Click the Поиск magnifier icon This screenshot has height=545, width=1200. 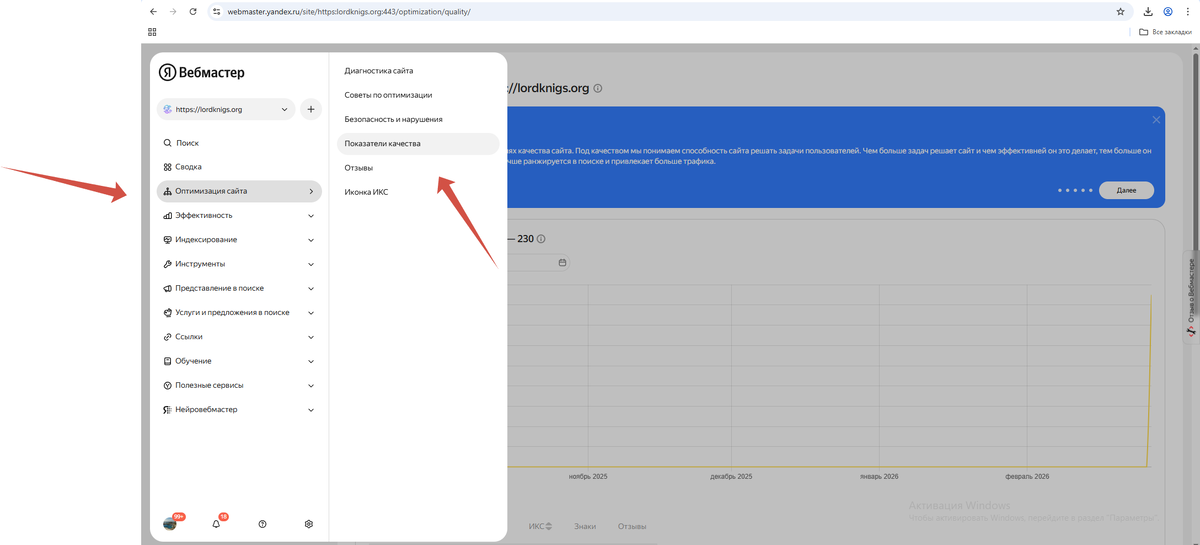[x=167, y=143]
